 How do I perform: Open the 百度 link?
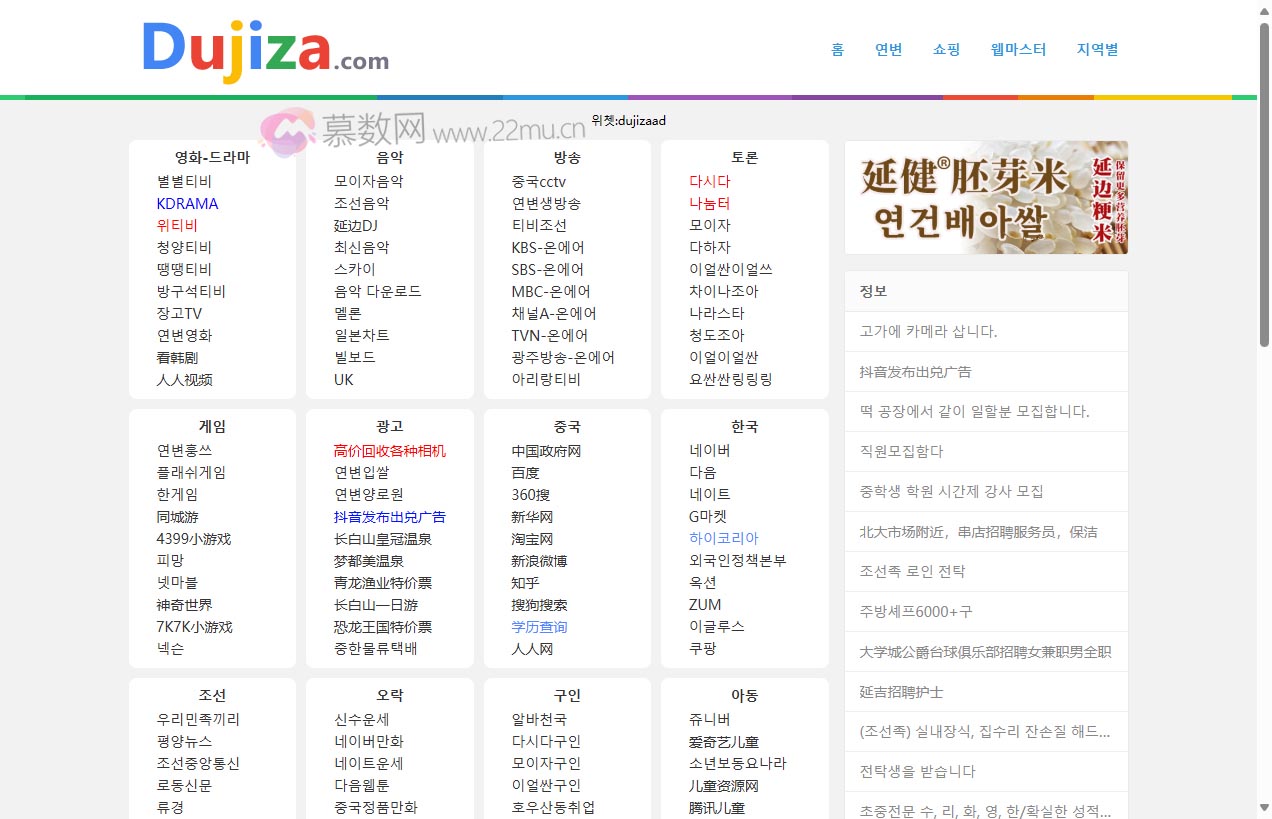tap(525, 473)
